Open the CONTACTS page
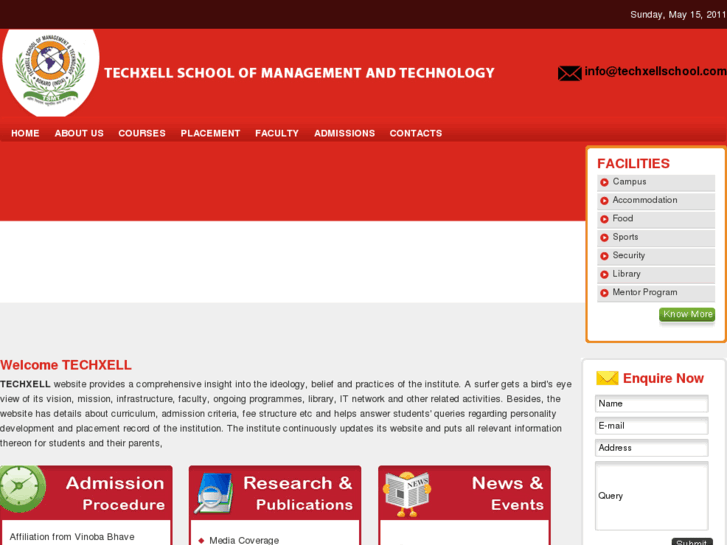This screenshot has width=727, height=545. pyautogui.click(x=416, y=133)
